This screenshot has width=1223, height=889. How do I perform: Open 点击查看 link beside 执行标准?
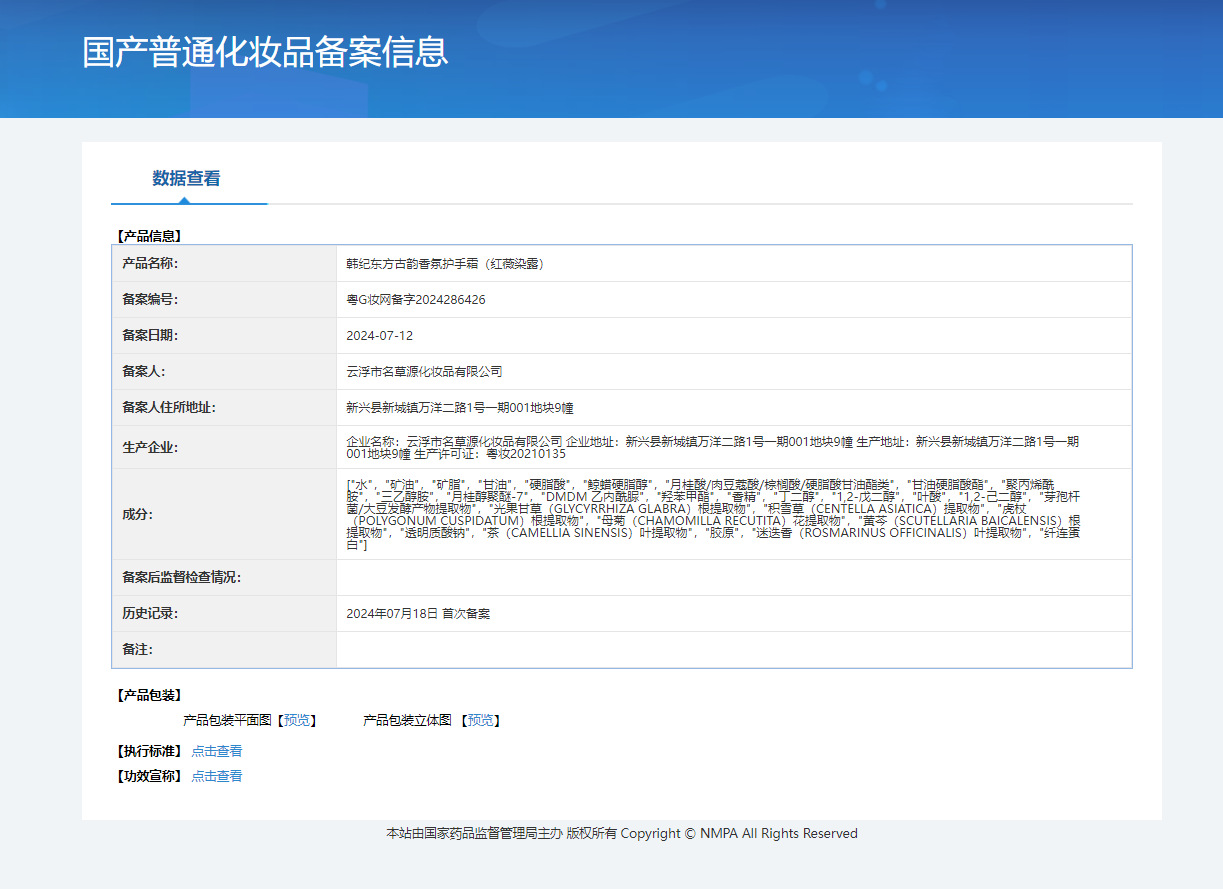tap(217, 751)
